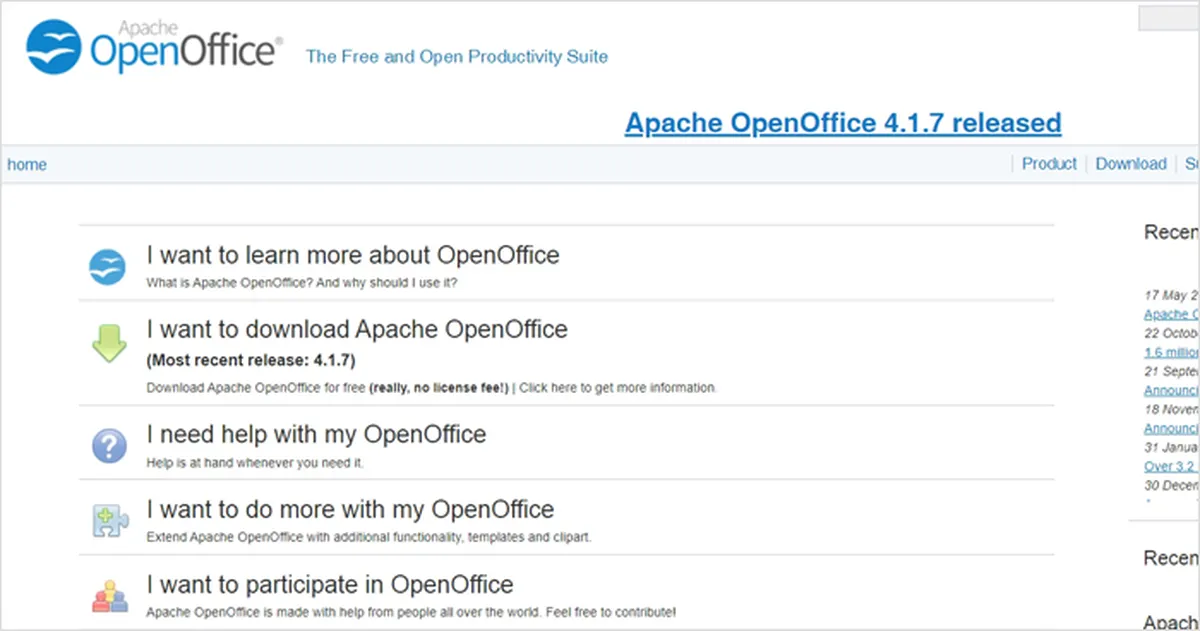Open the Download menu item
The image size is (1200, 631).
coord(1131,164)
